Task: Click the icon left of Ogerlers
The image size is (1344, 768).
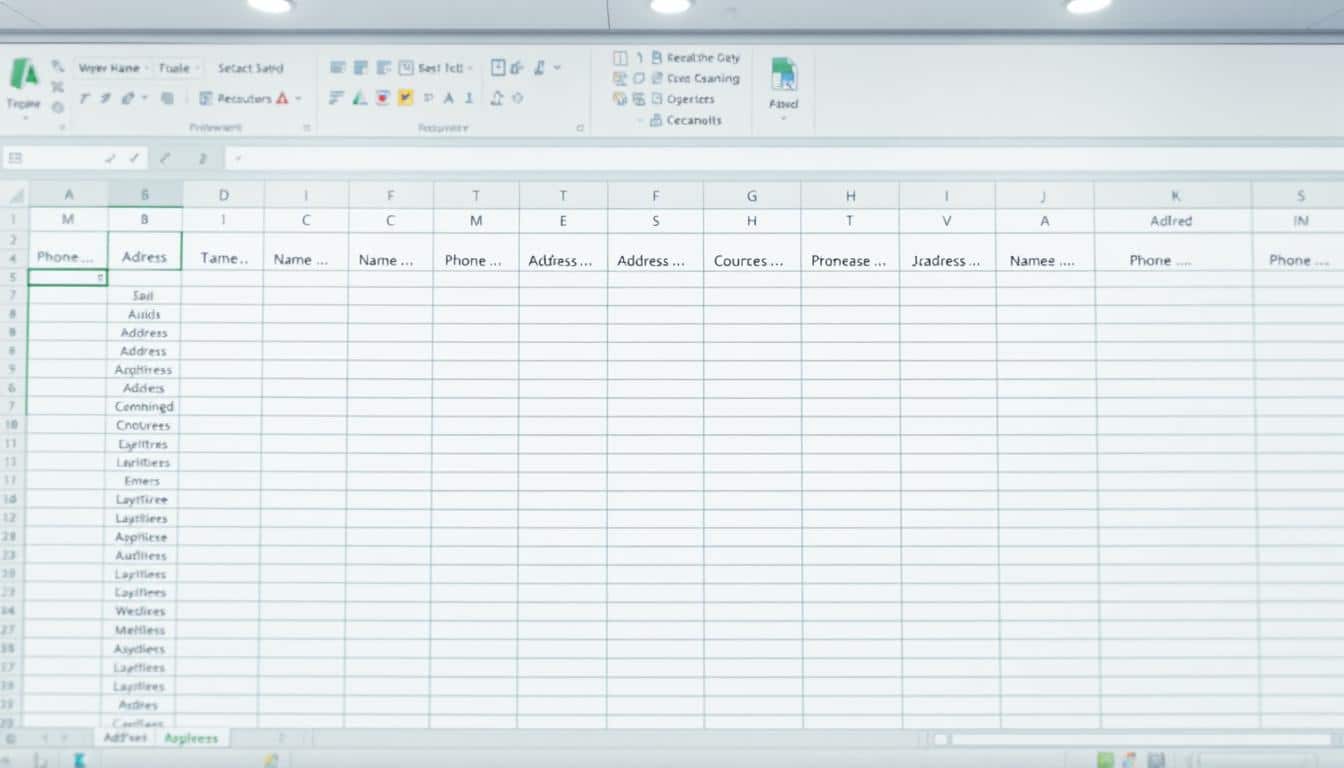Action: point(657,99)
